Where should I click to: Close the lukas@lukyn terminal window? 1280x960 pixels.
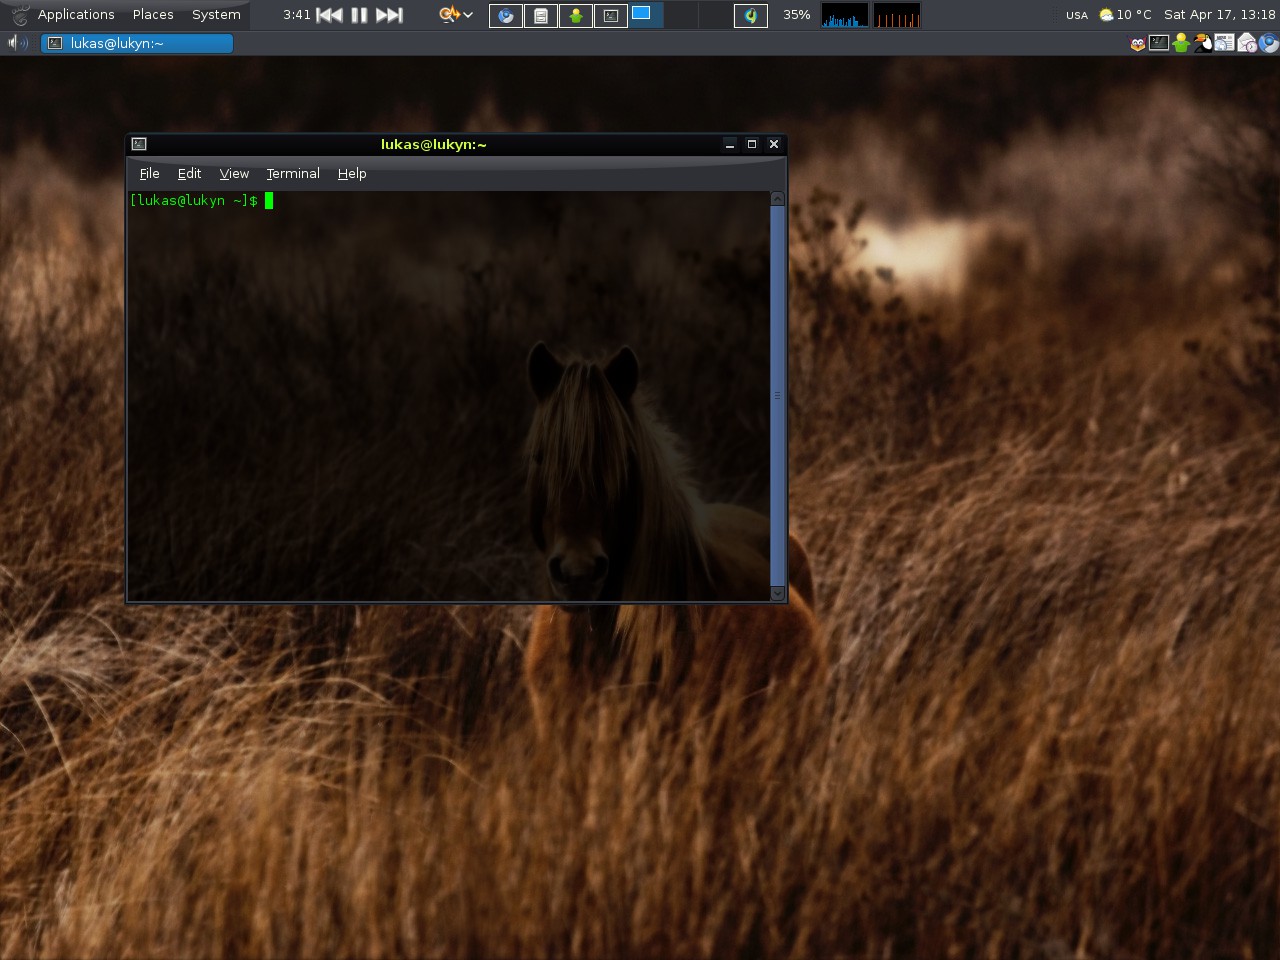pos(774,144)
